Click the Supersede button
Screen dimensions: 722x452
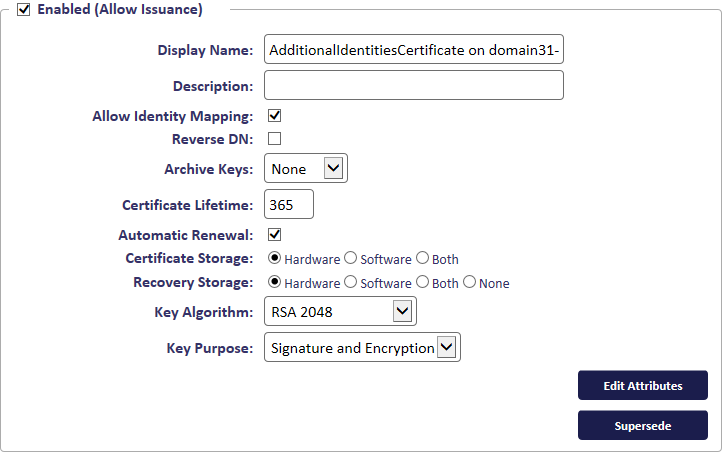pyautogui.click(x=643, y=425)
